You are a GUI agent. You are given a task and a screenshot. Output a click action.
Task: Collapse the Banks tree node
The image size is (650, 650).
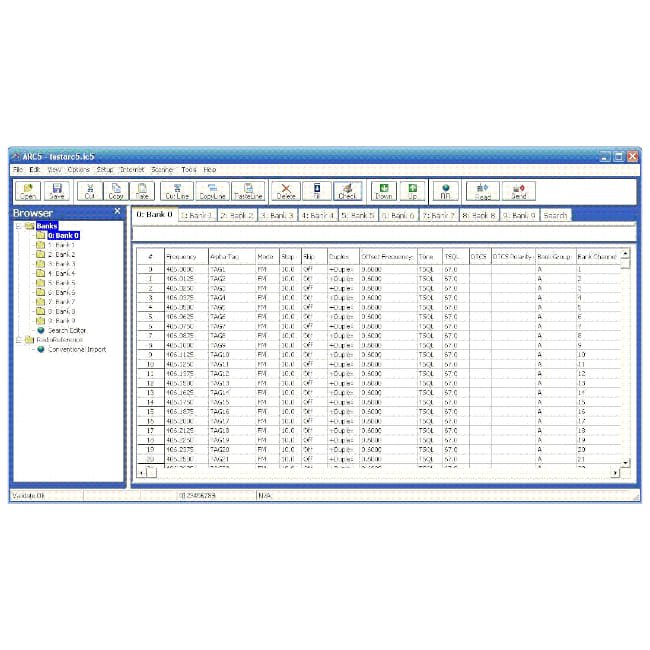point(19,227)
